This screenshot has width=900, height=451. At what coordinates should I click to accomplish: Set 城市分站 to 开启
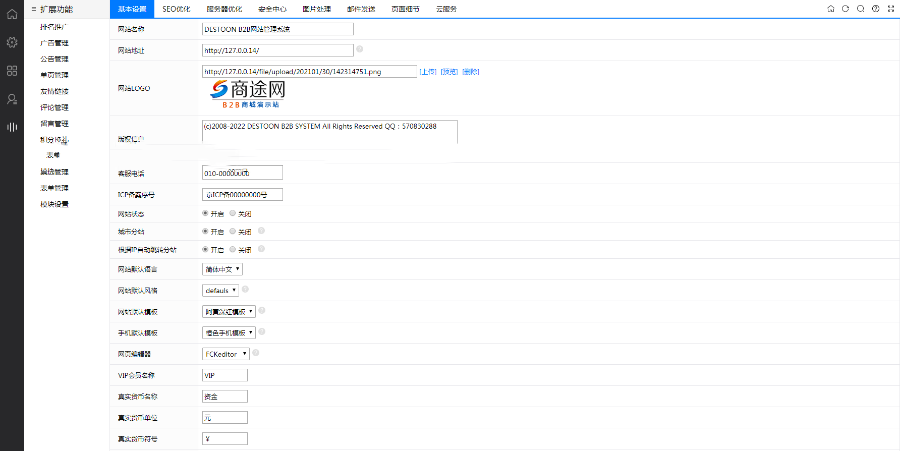(205, 231)
